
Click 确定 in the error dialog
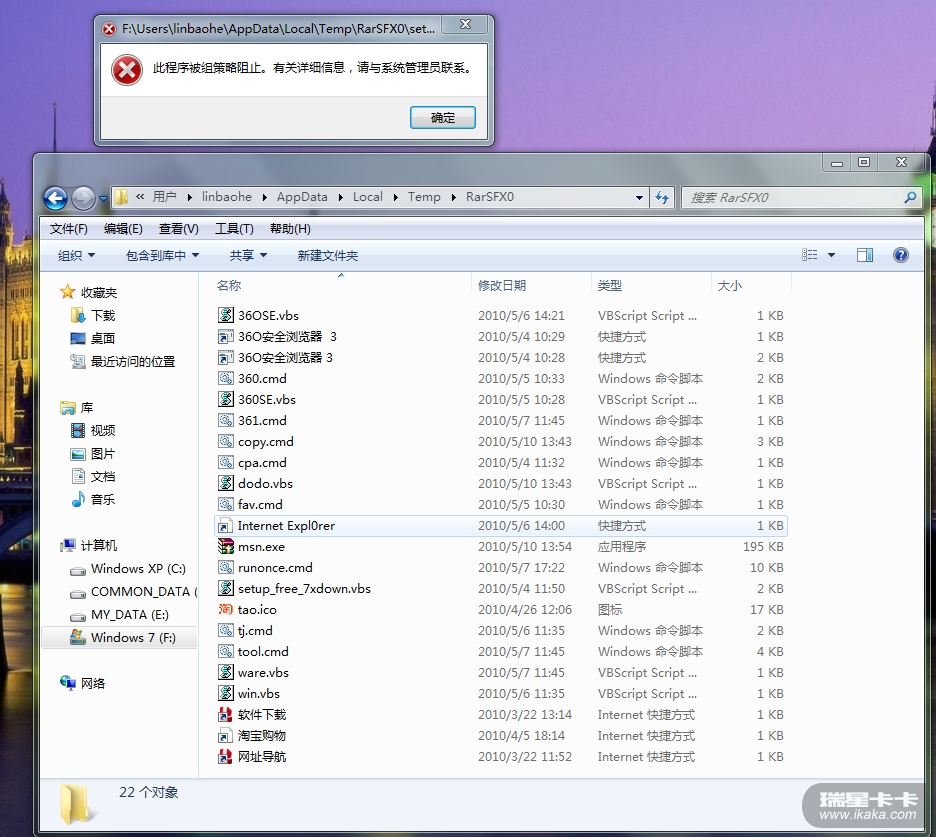pos(443,118)
